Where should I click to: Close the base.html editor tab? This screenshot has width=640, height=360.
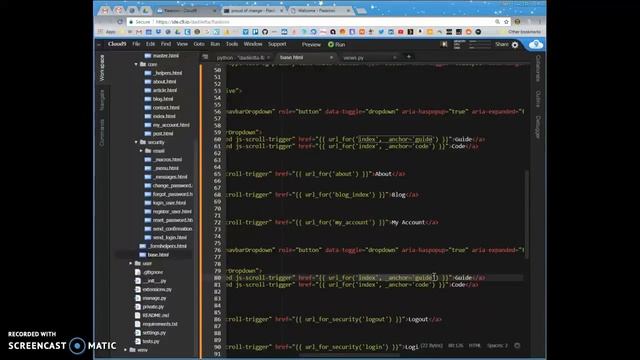(331, 58)
